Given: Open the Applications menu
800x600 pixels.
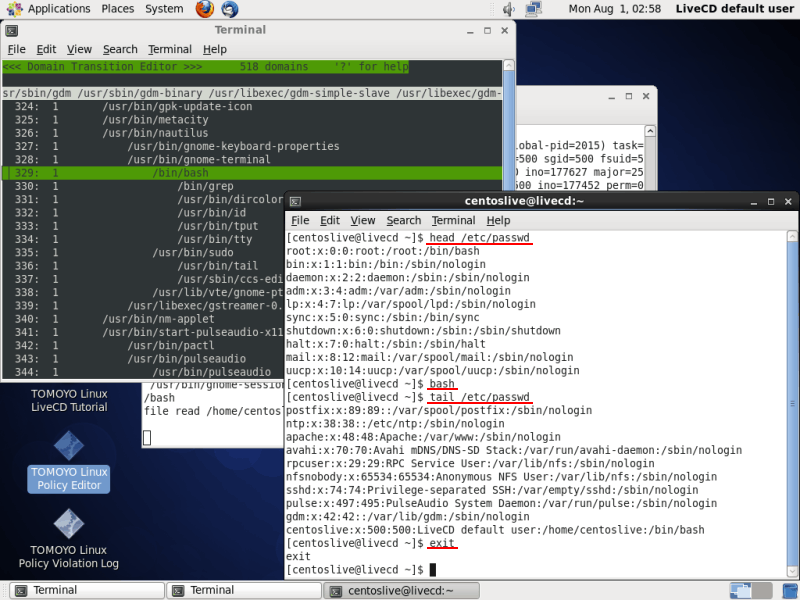Looking at the screenshot, I should coord(59,9).
